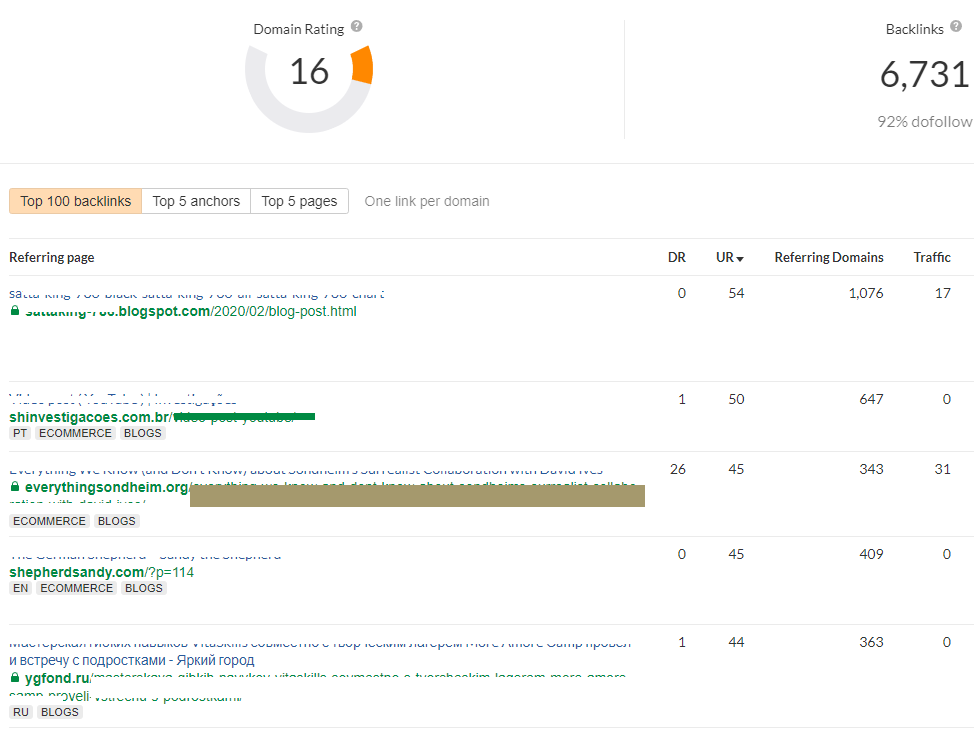Click referring domains value 343
Screen dimensions: 974x729
872,469
